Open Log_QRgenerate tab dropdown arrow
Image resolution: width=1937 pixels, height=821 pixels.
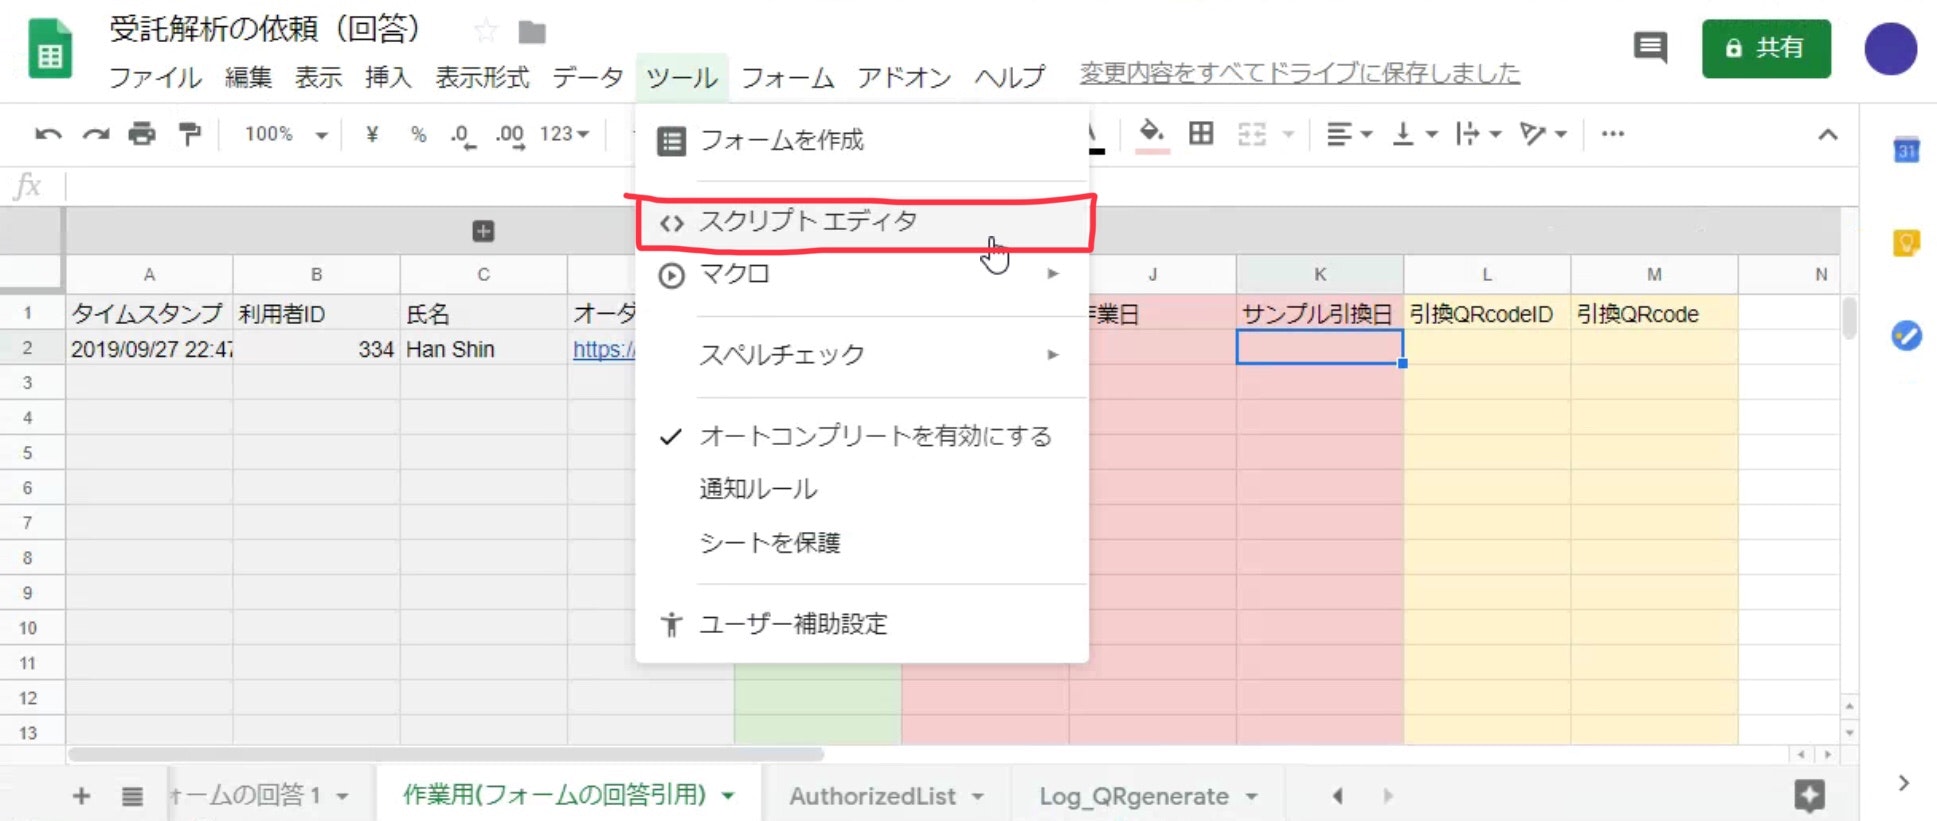[x=1251, y=797]
